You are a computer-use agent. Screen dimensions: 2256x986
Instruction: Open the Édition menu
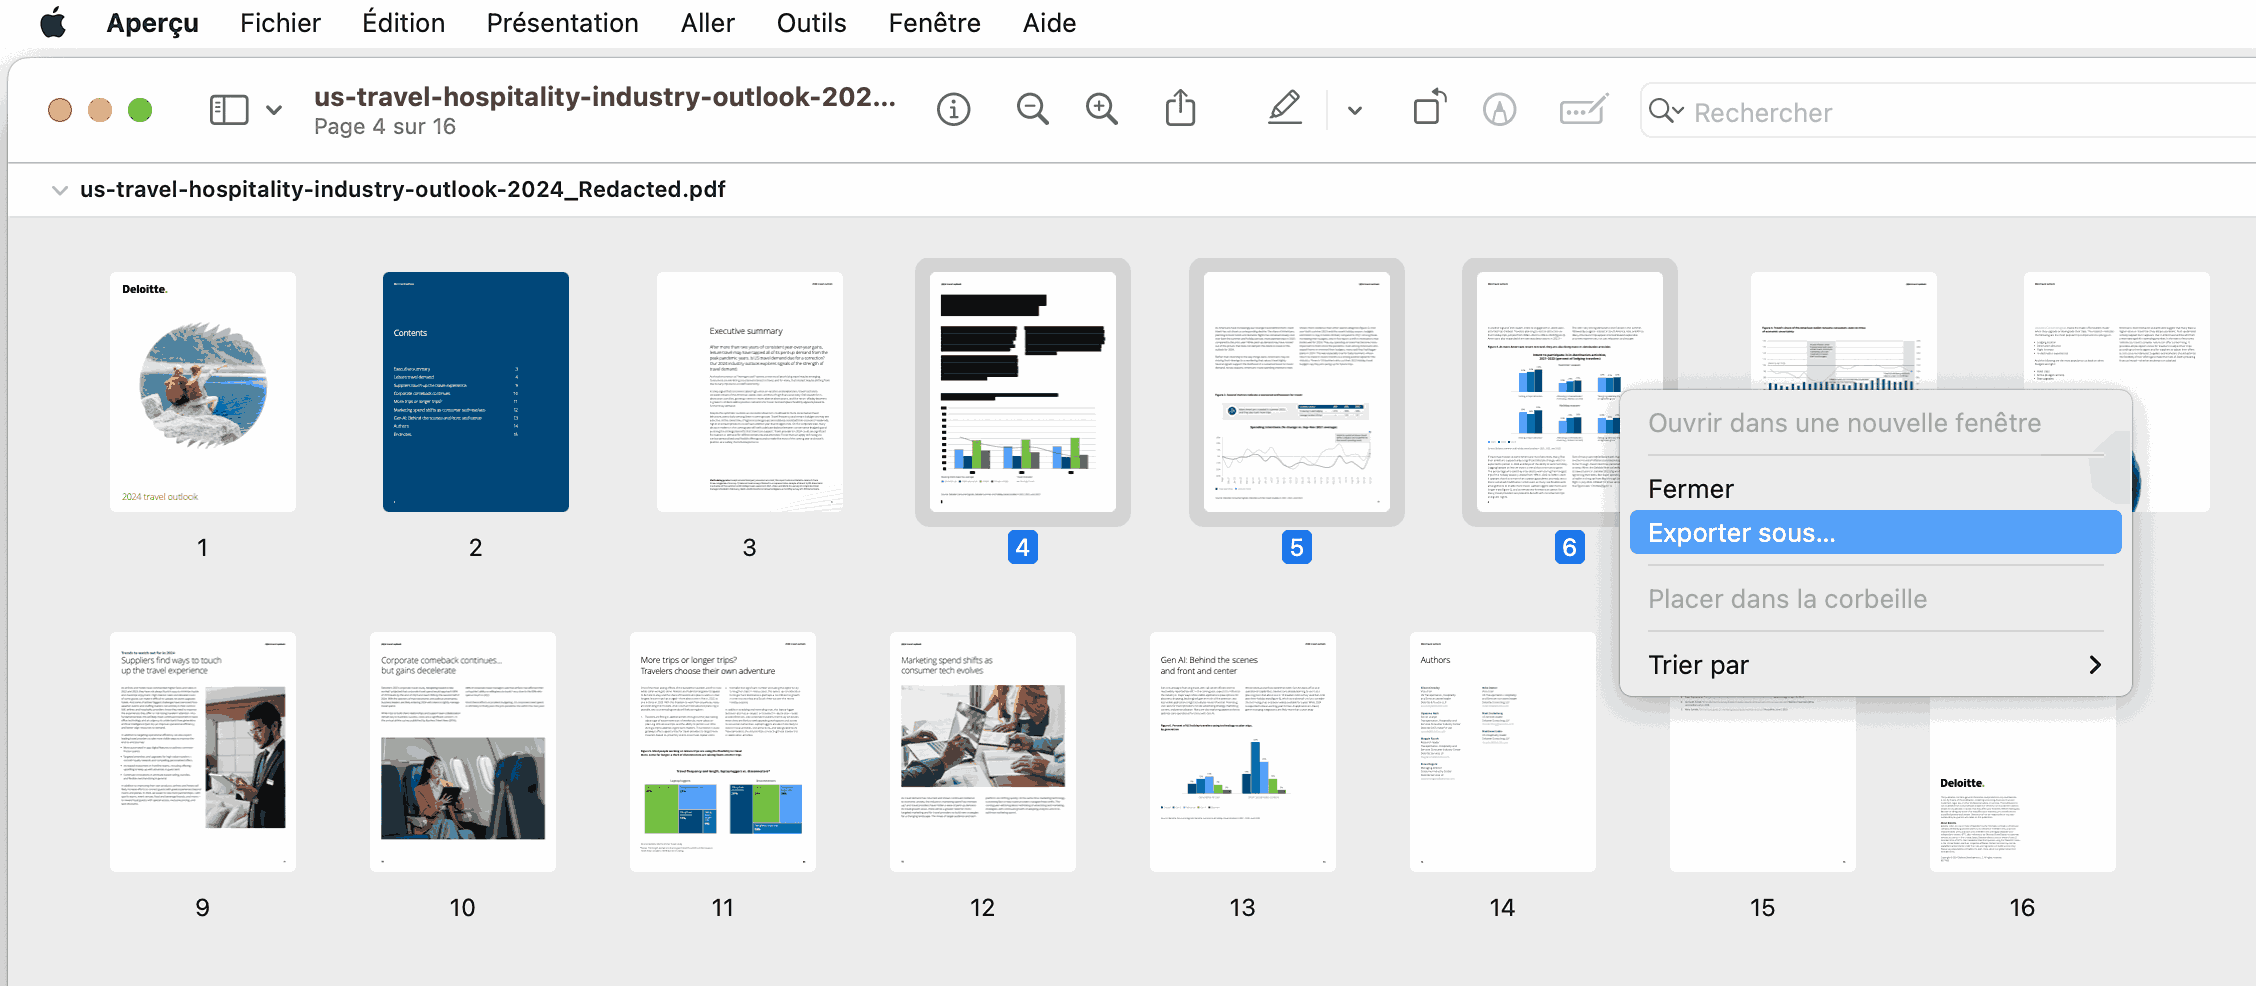point(403,22)
